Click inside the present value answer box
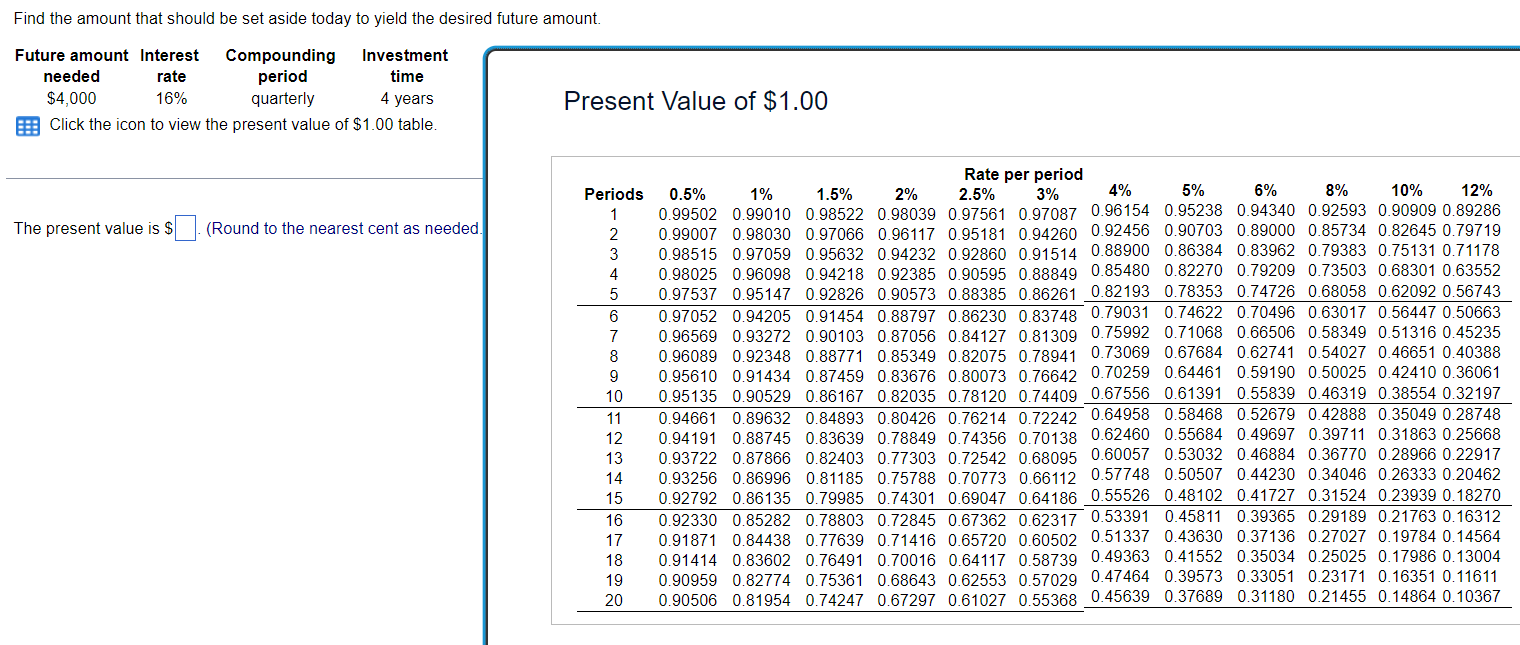 [184, 228]
